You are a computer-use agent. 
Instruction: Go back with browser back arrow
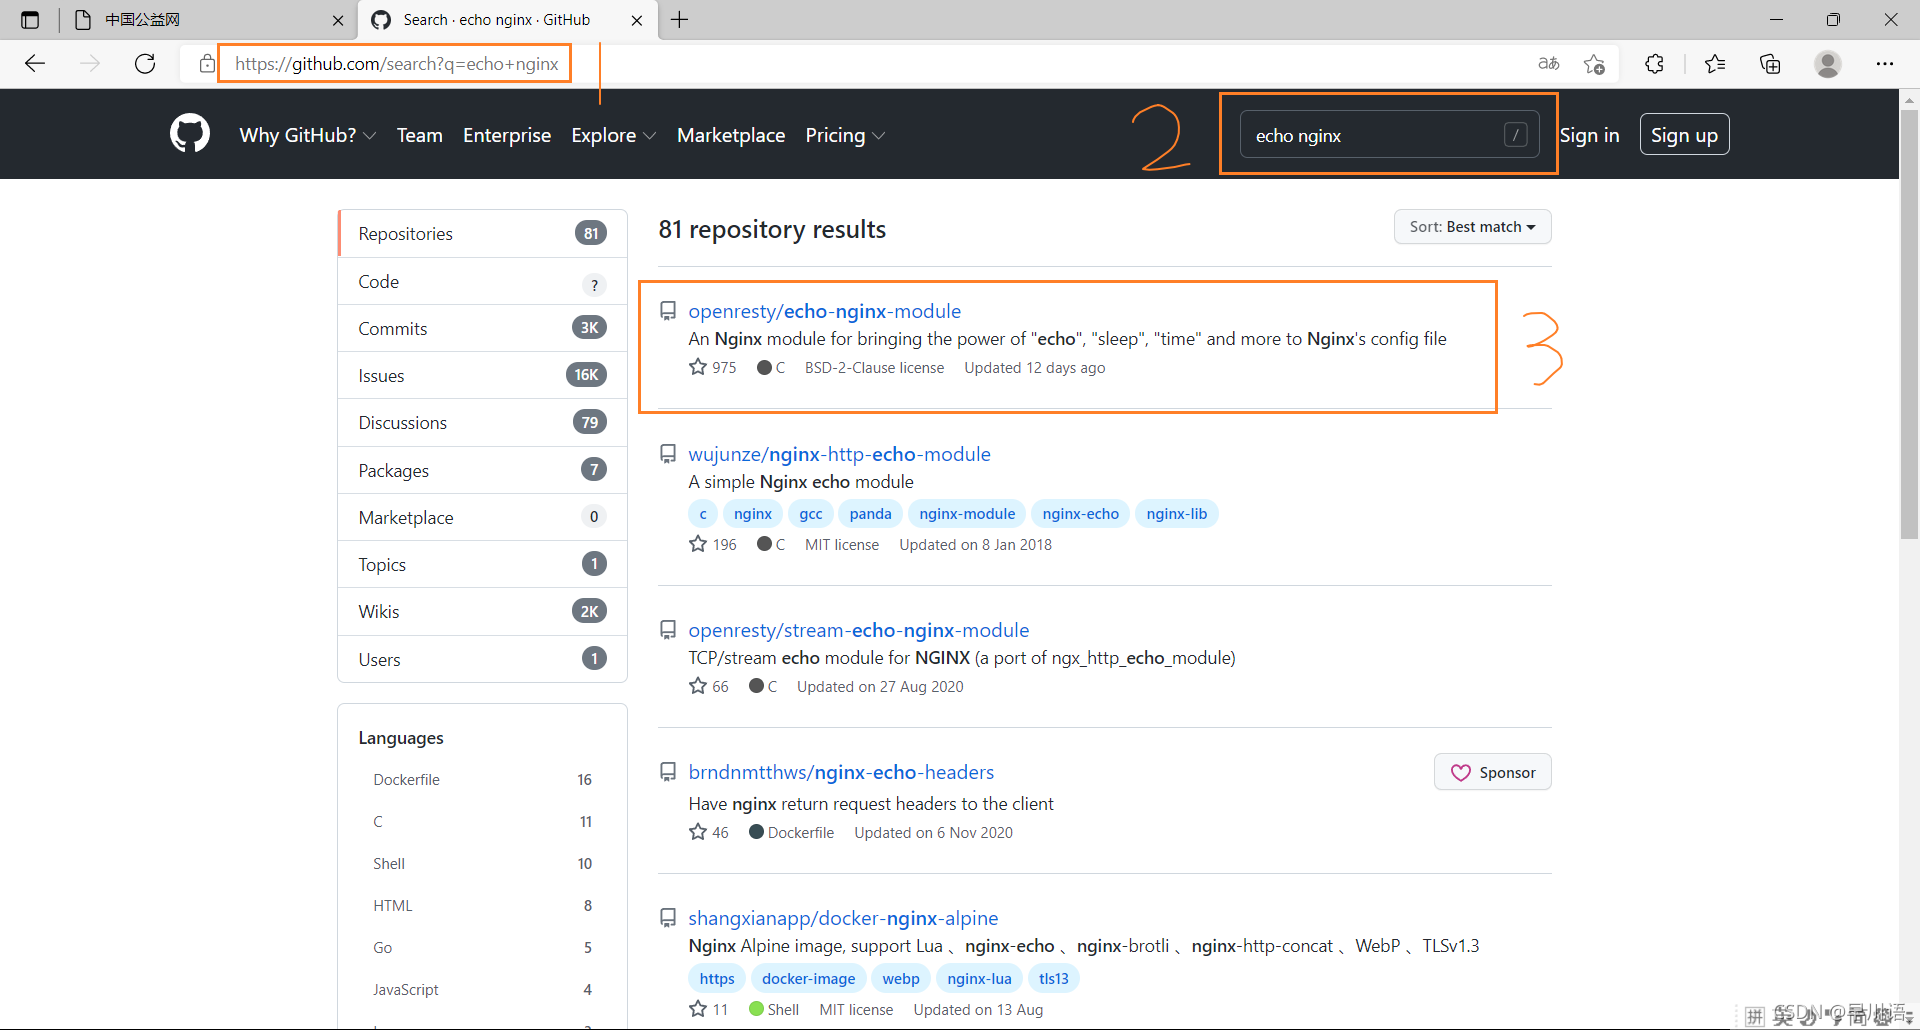pos(35,64)
